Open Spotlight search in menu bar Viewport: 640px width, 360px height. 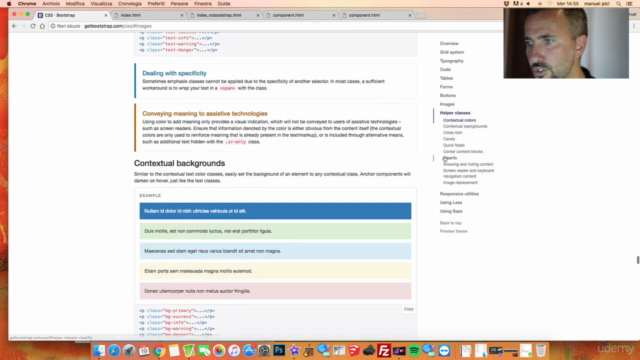click(619, 4)
